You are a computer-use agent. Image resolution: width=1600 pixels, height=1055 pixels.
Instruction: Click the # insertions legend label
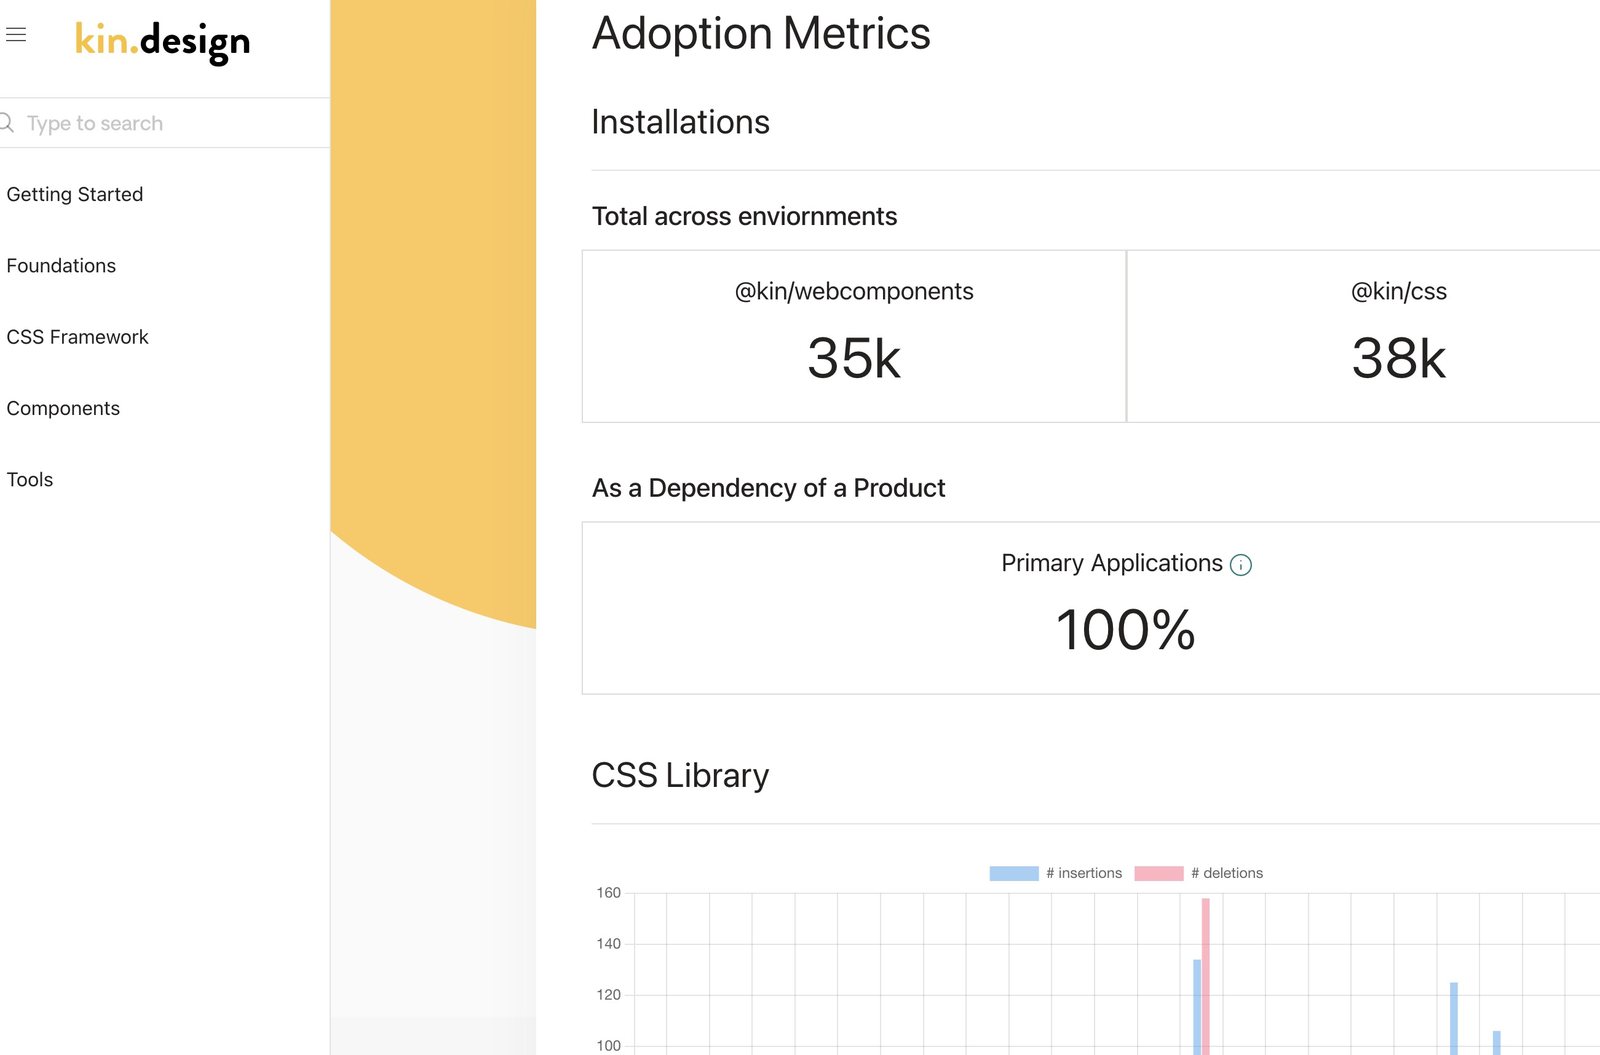pos(1084,873)
